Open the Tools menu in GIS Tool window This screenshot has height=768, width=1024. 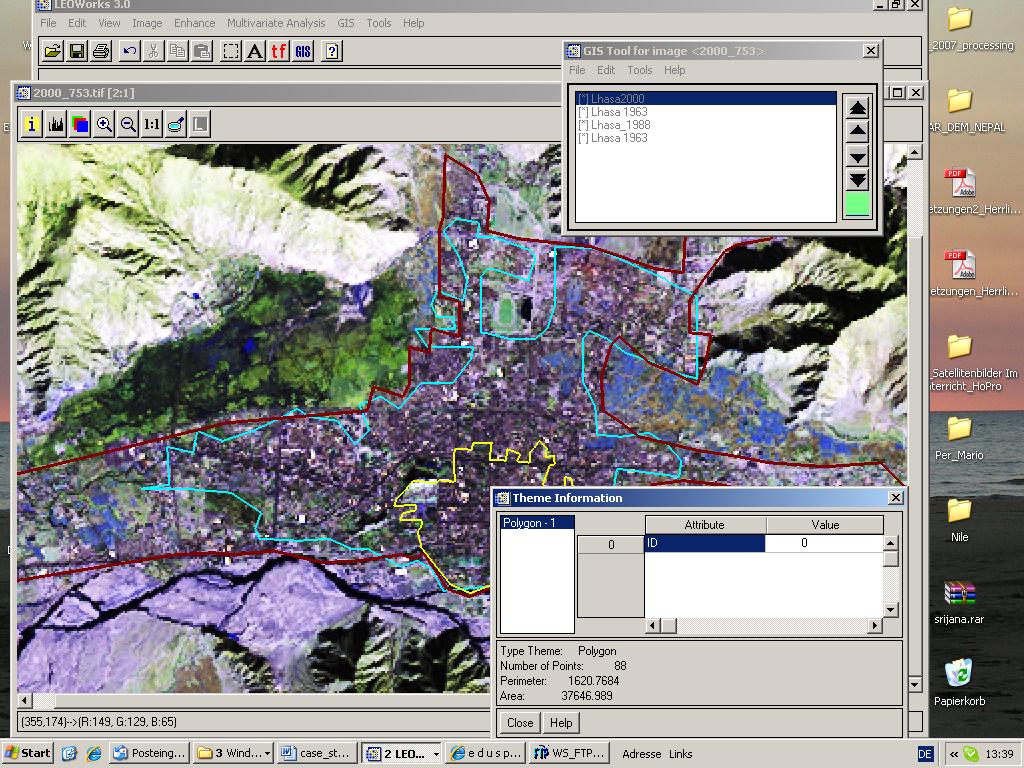click(639, 70)
